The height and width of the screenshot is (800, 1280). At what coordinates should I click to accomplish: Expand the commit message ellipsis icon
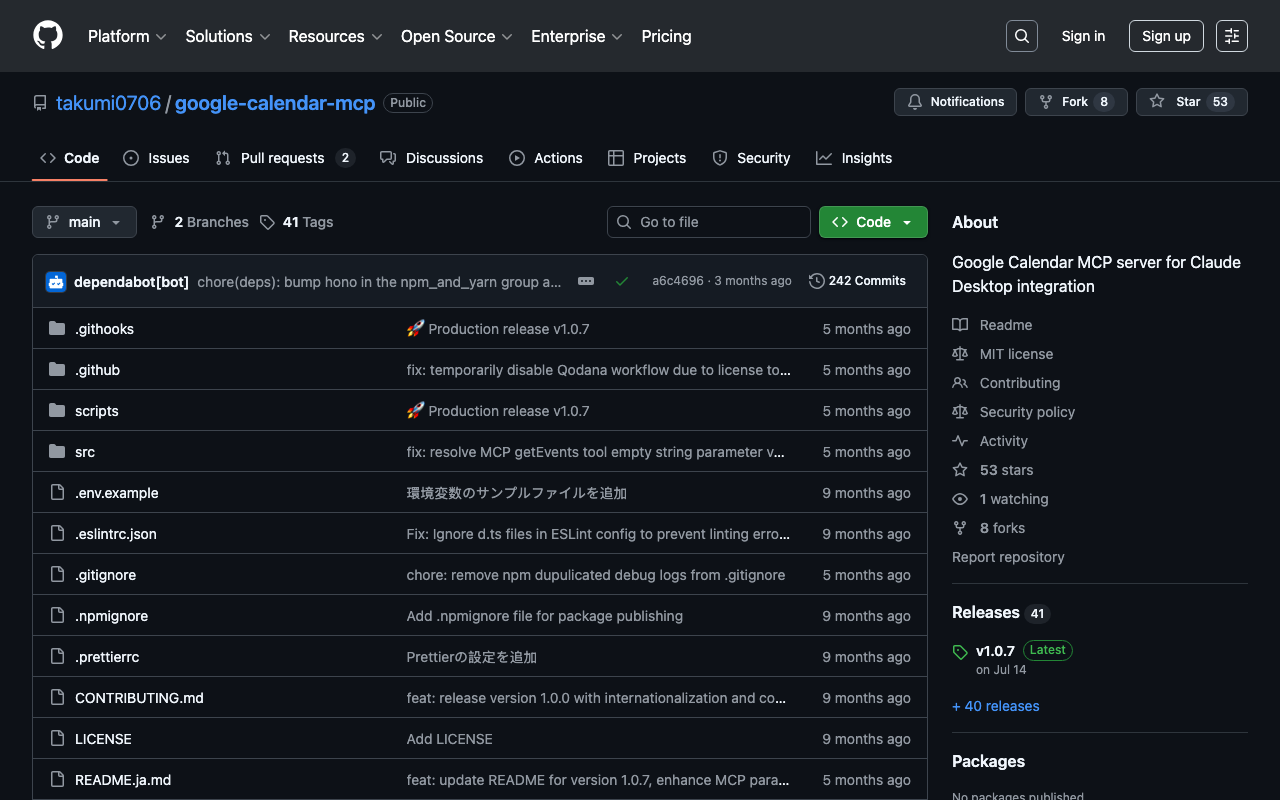click(586, 282)
